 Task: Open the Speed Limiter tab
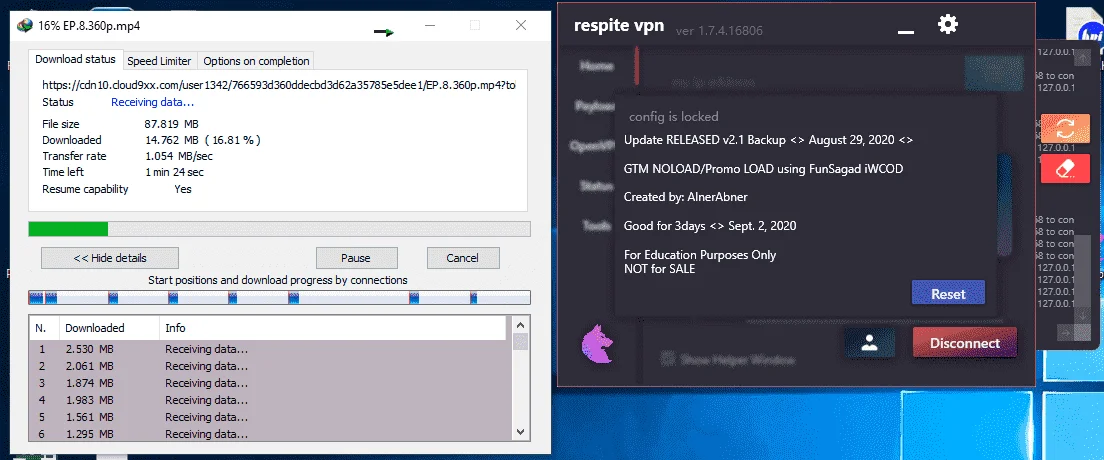(159, 61)
